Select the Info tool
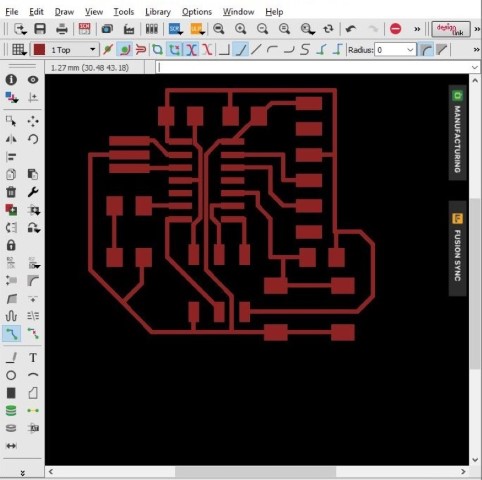The image size is (482, 480). [x=11, y=80]
